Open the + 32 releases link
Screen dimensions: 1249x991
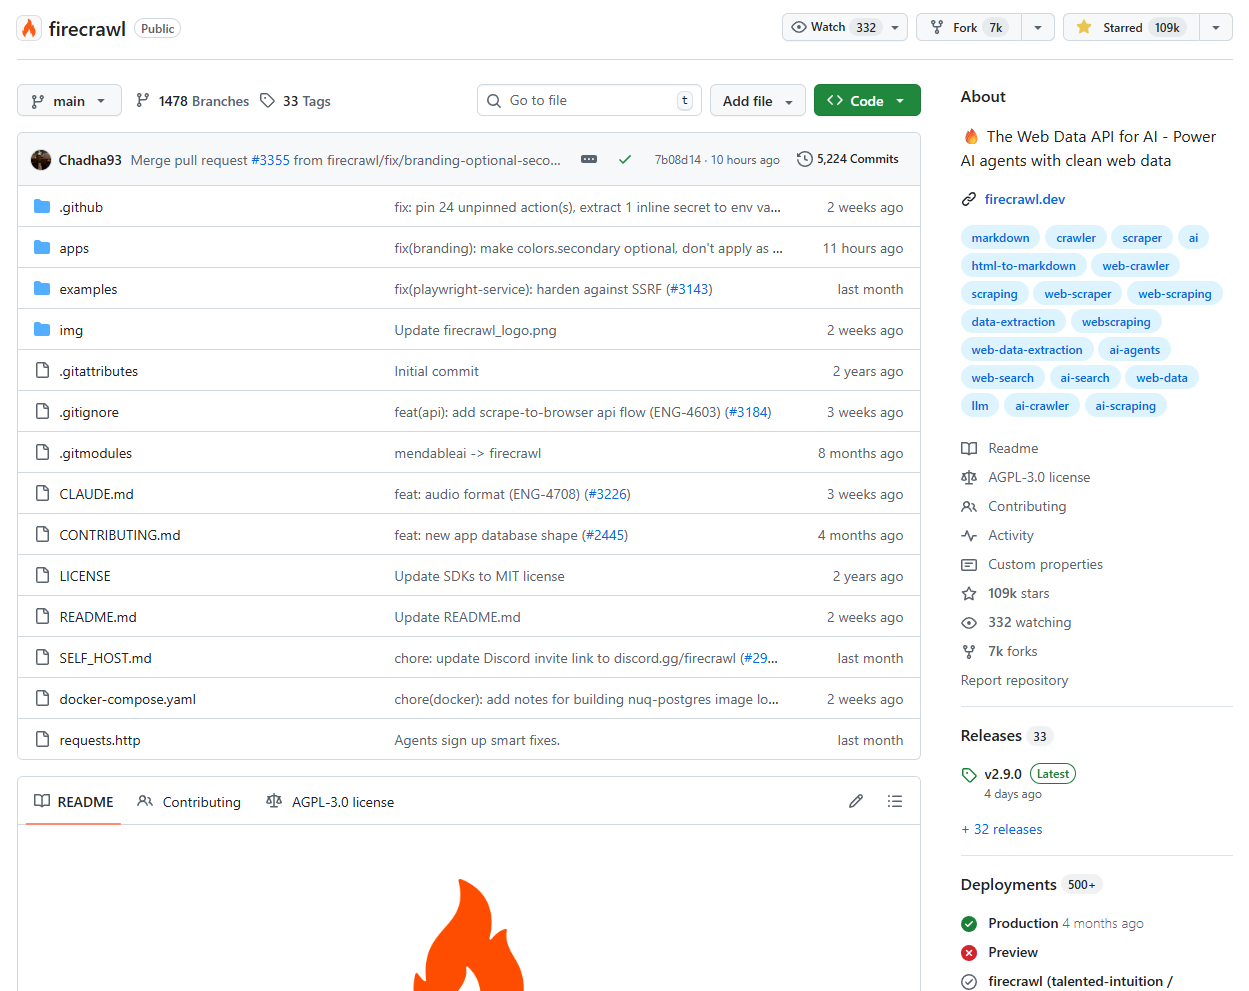click(x=1002, y=829)
